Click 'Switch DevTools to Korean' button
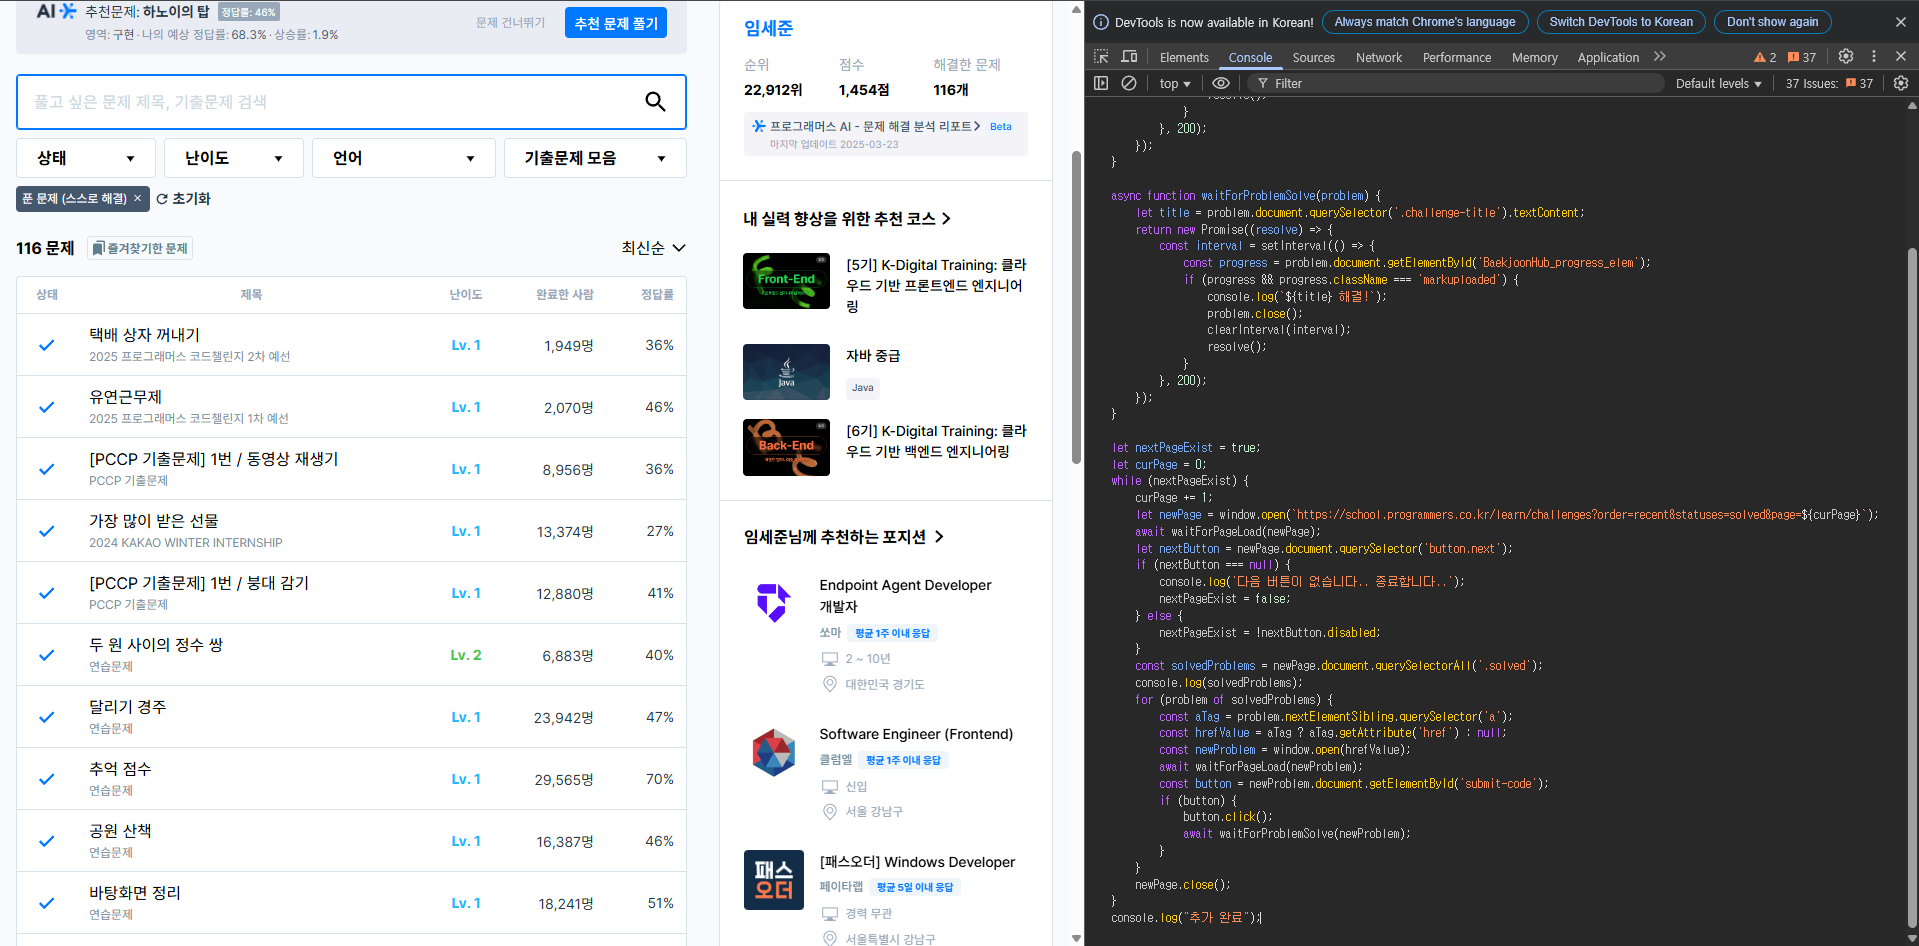This screenshot has width=1919, height=946. pyautogui.click(x=1621, y=22)
